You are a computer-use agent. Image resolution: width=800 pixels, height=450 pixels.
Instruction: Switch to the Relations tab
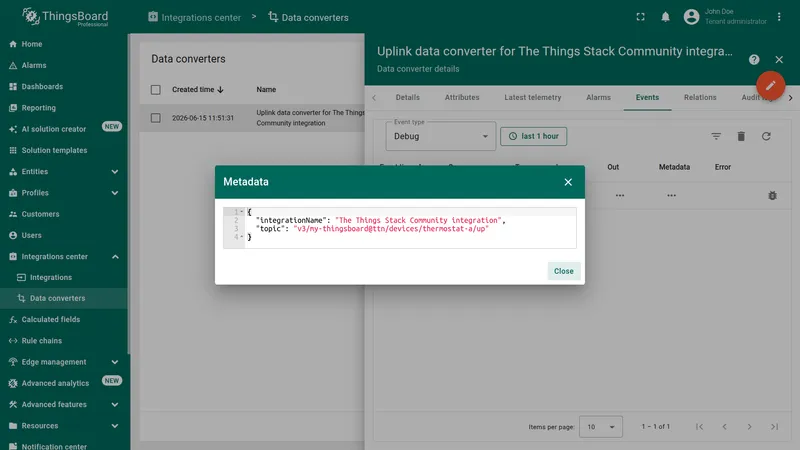[x=700, y=97]
